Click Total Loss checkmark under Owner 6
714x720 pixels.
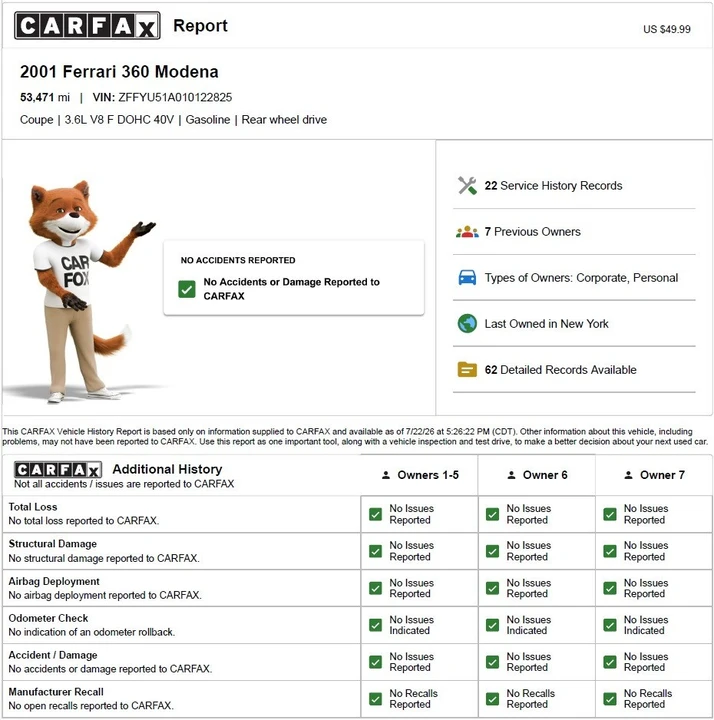(492, 514)
